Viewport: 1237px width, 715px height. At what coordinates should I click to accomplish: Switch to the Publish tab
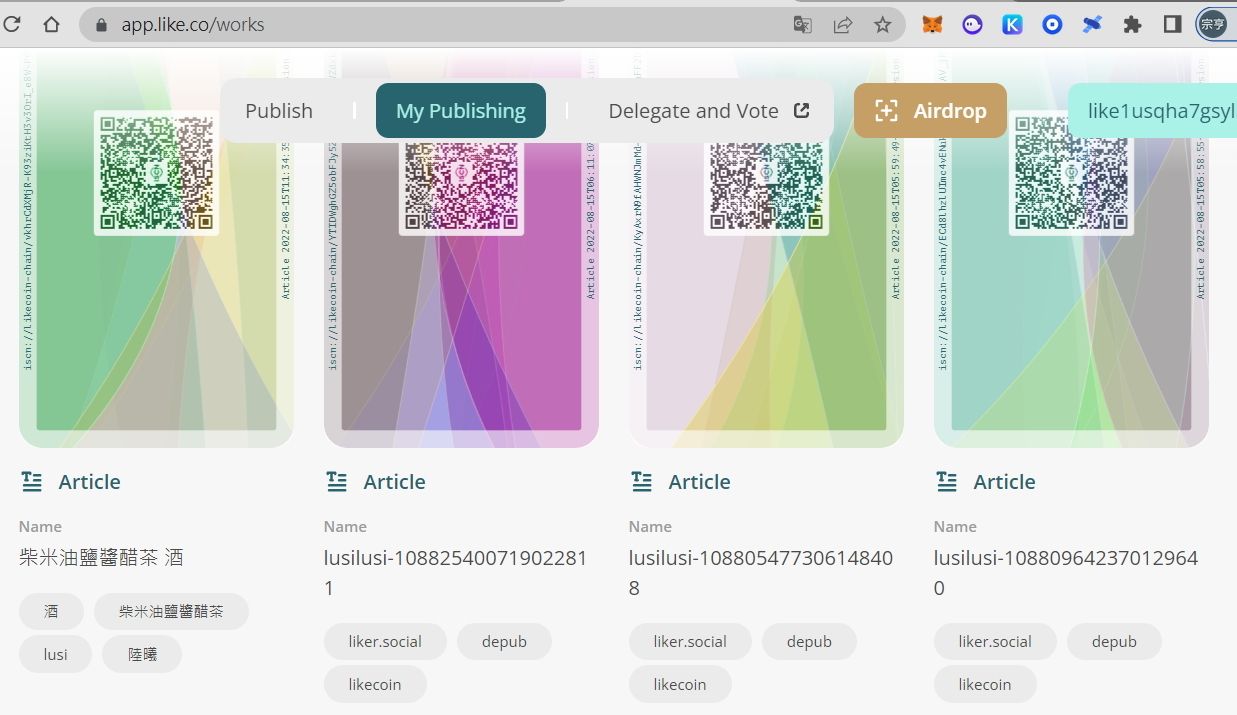click(279, 111)
